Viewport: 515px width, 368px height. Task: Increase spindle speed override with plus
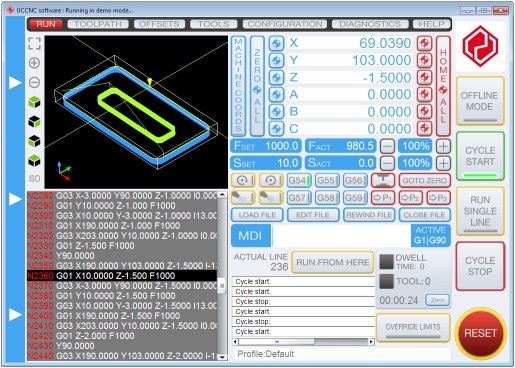[x=443, y=163]
